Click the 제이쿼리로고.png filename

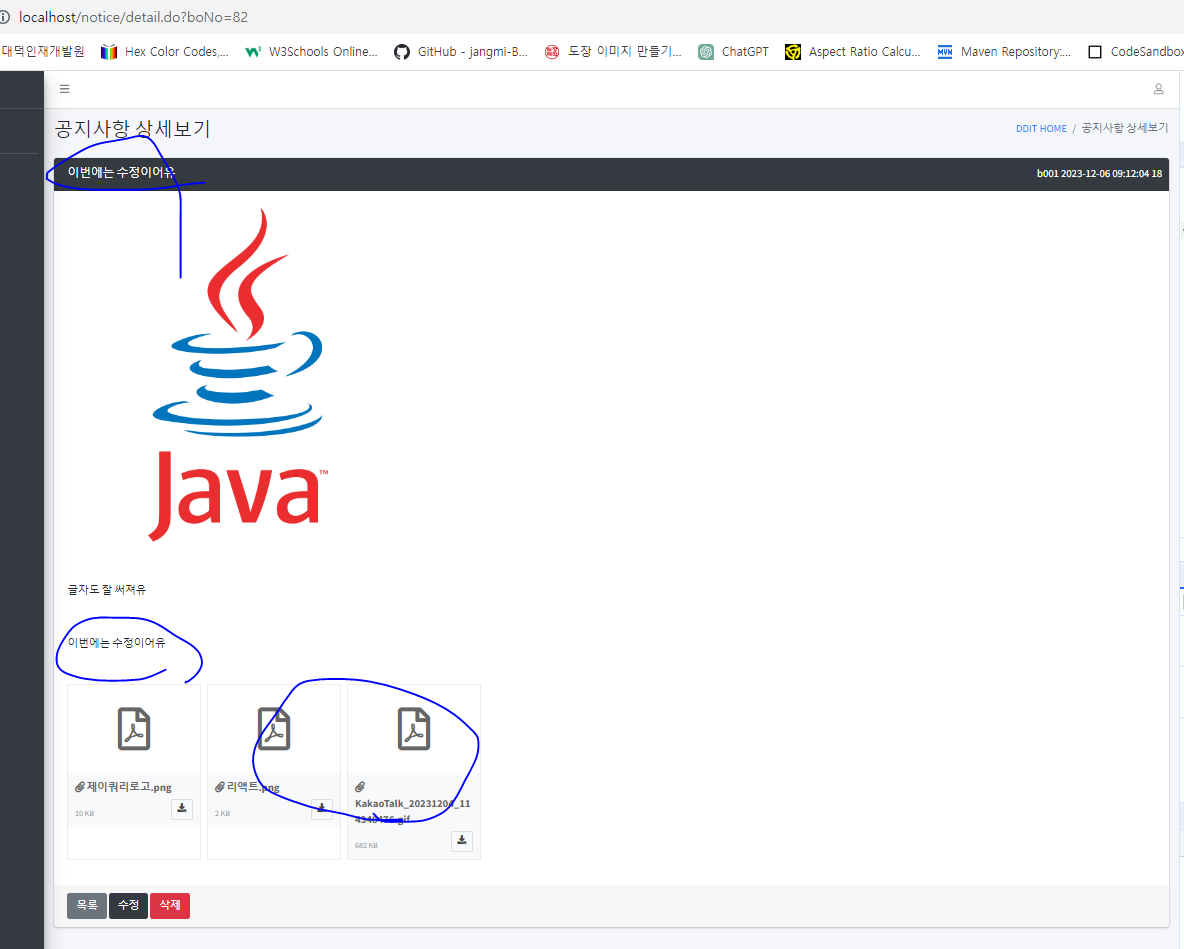tap(129, 787)
